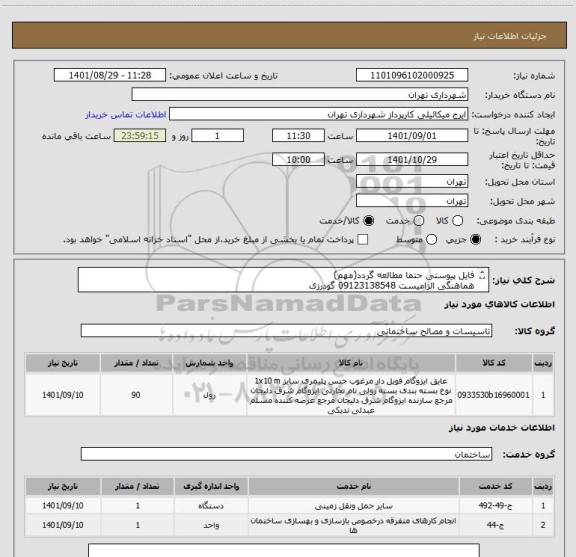Screen dimensions: 576x557
Task: Click the کد خدمت column header
Action: (x=495, y=486)
